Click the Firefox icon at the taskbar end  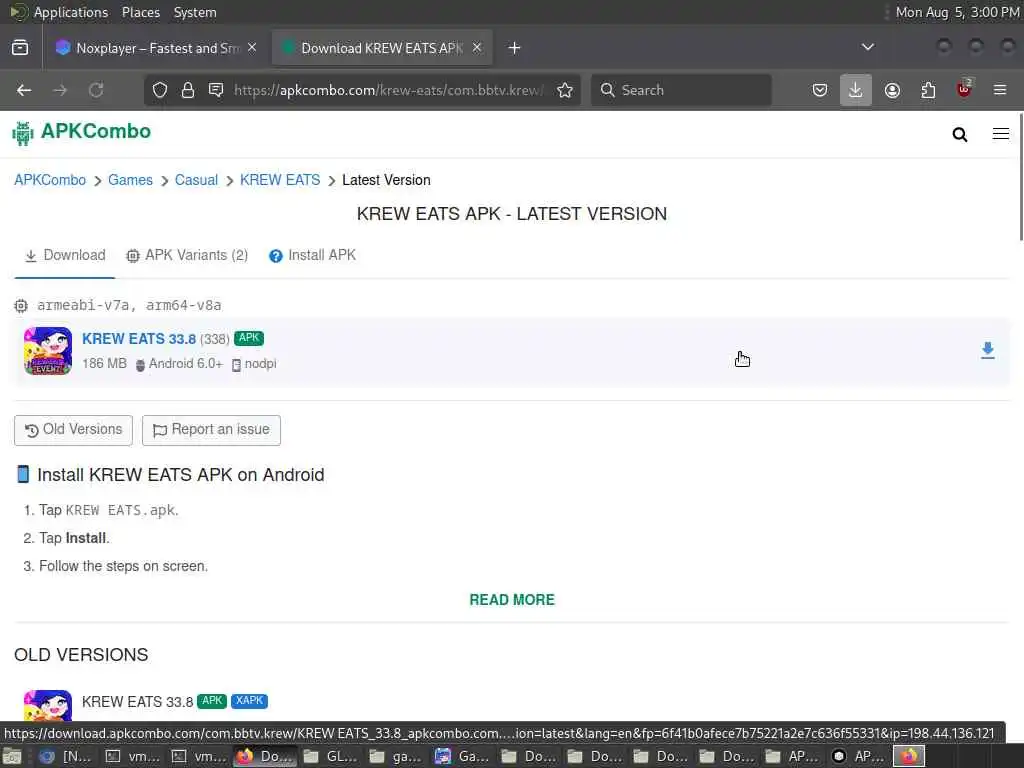click(x=908, y=756)
